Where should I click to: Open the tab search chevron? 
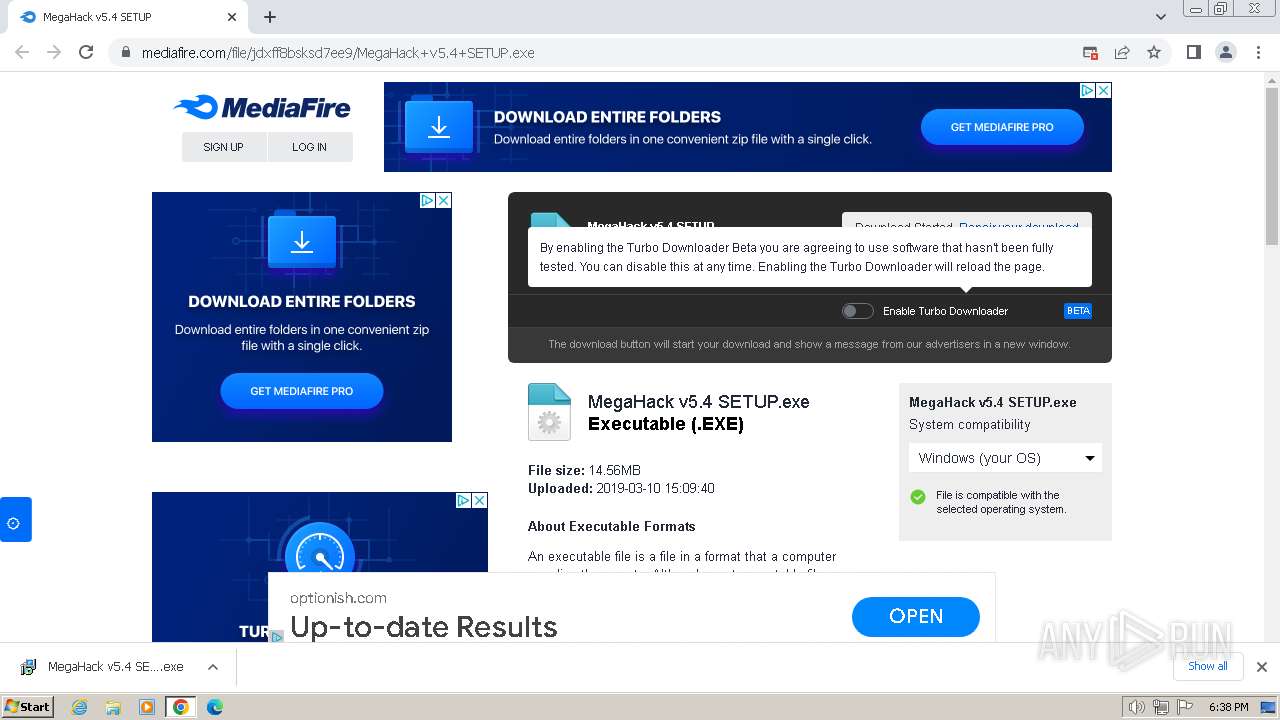1161,17
